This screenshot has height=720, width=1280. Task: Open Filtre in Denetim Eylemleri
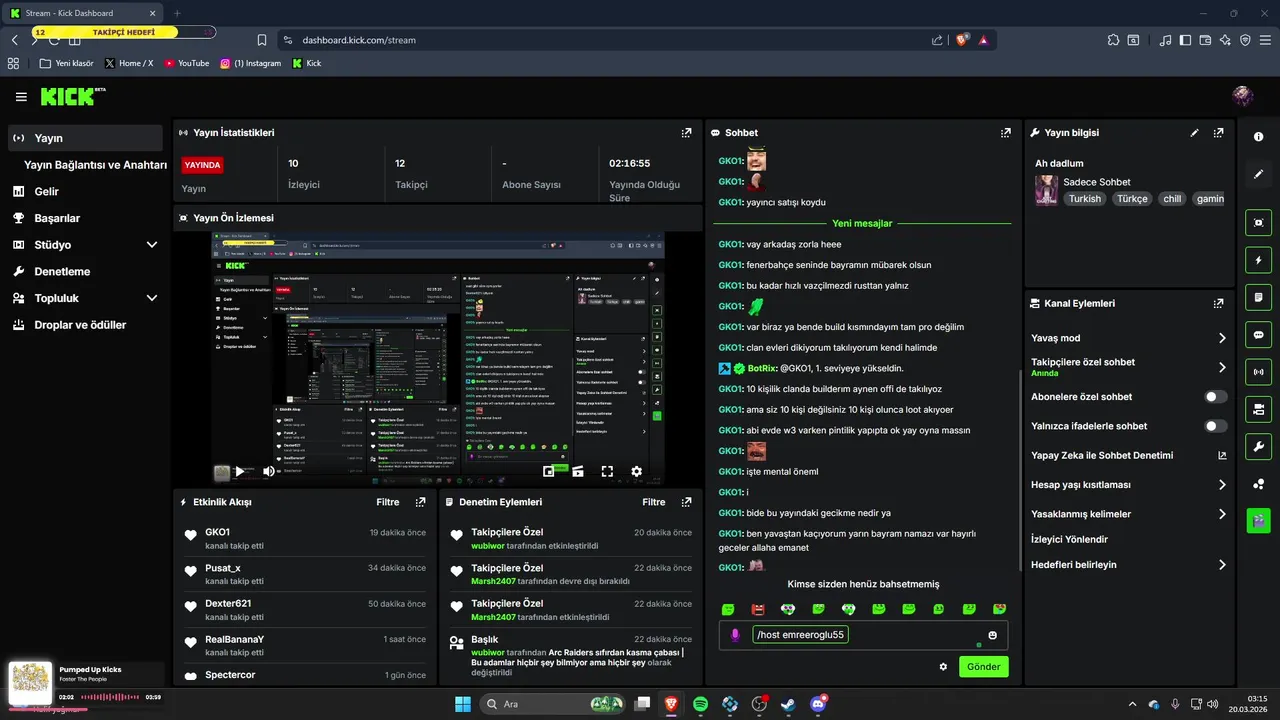click(x=654, y=502)
